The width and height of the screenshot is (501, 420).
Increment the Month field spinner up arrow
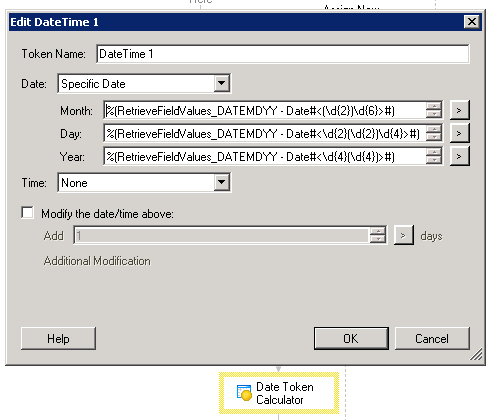tap(434, 106)
